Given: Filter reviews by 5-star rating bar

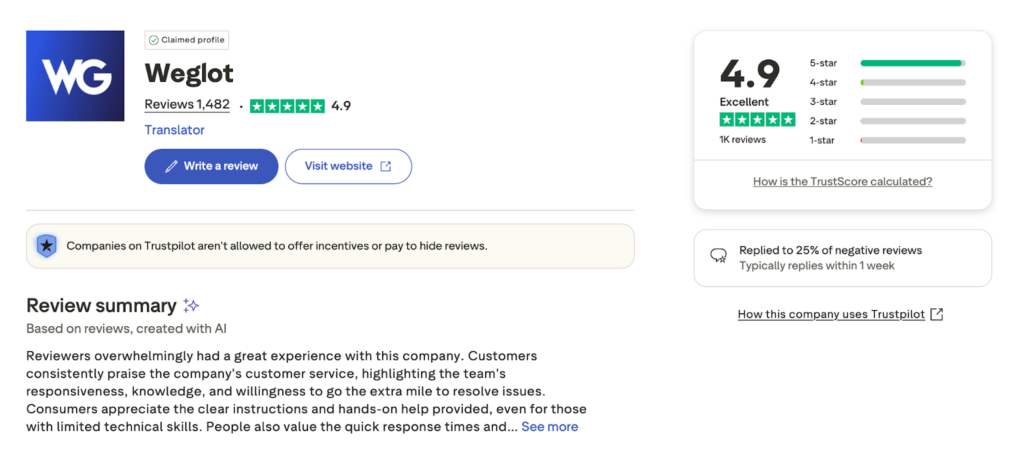Looking at the screenshot, I should [912, 63].
